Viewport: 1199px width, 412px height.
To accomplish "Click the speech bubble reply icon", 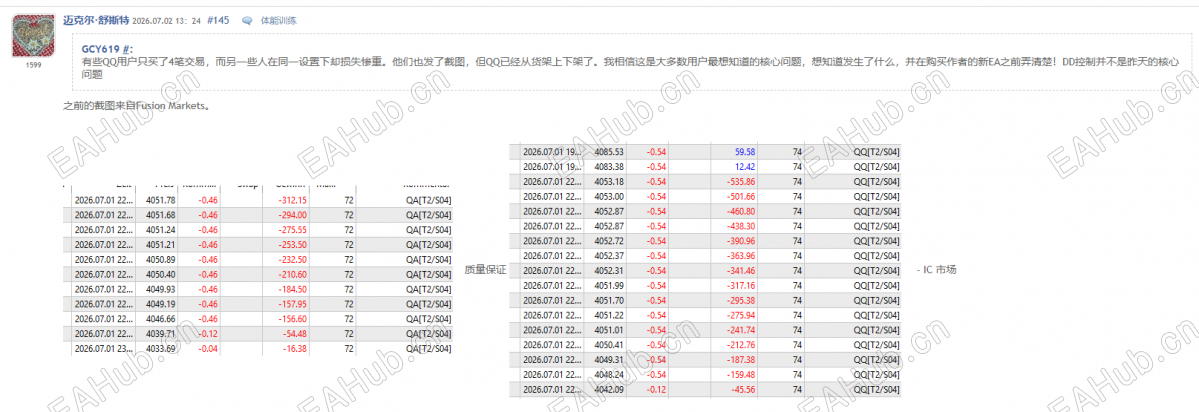I will (247, 21).
